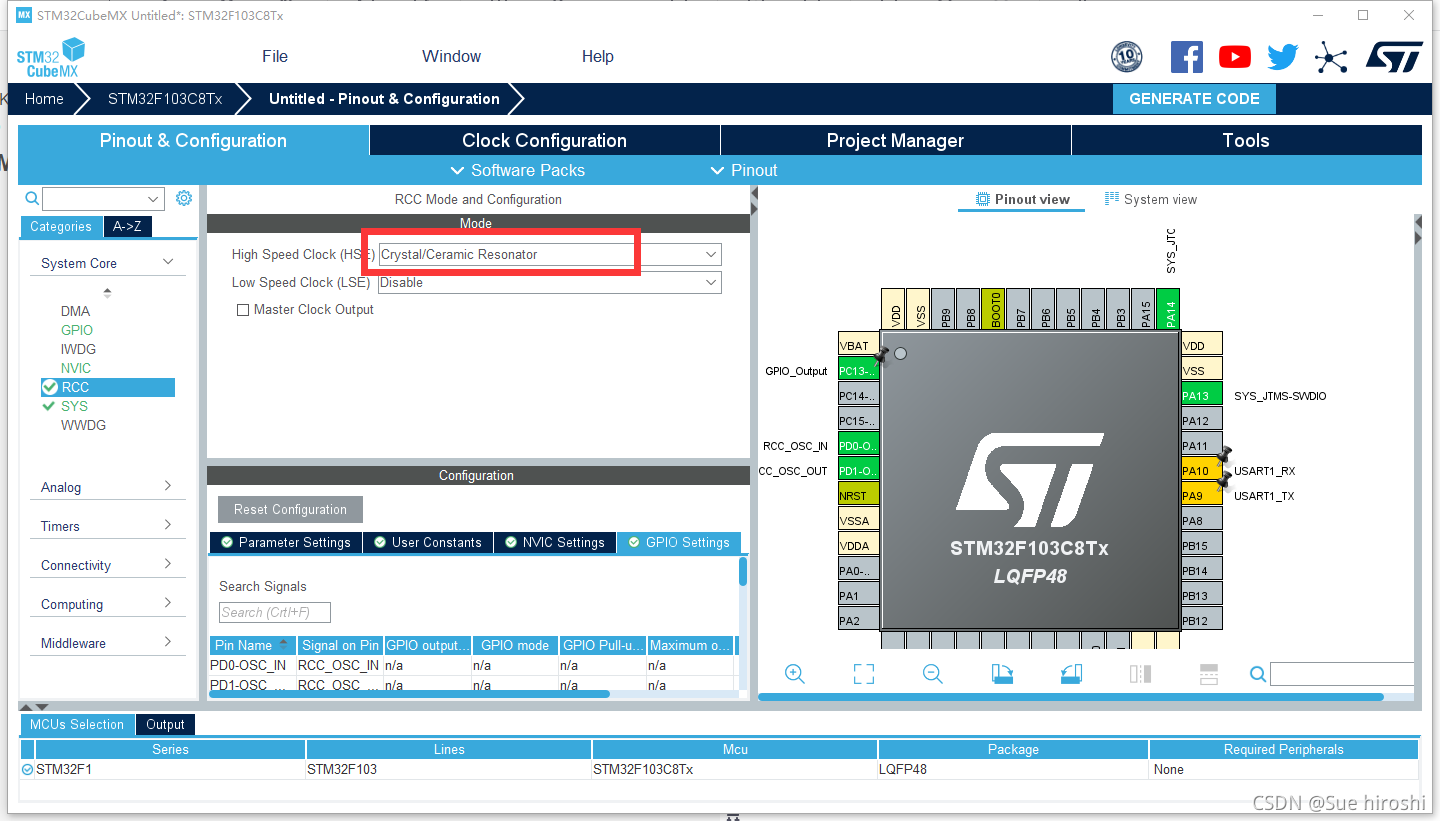This screenshot has height=821, width=1440.
Task: Click the Reset Configuration button
Action: pos(290,509)
